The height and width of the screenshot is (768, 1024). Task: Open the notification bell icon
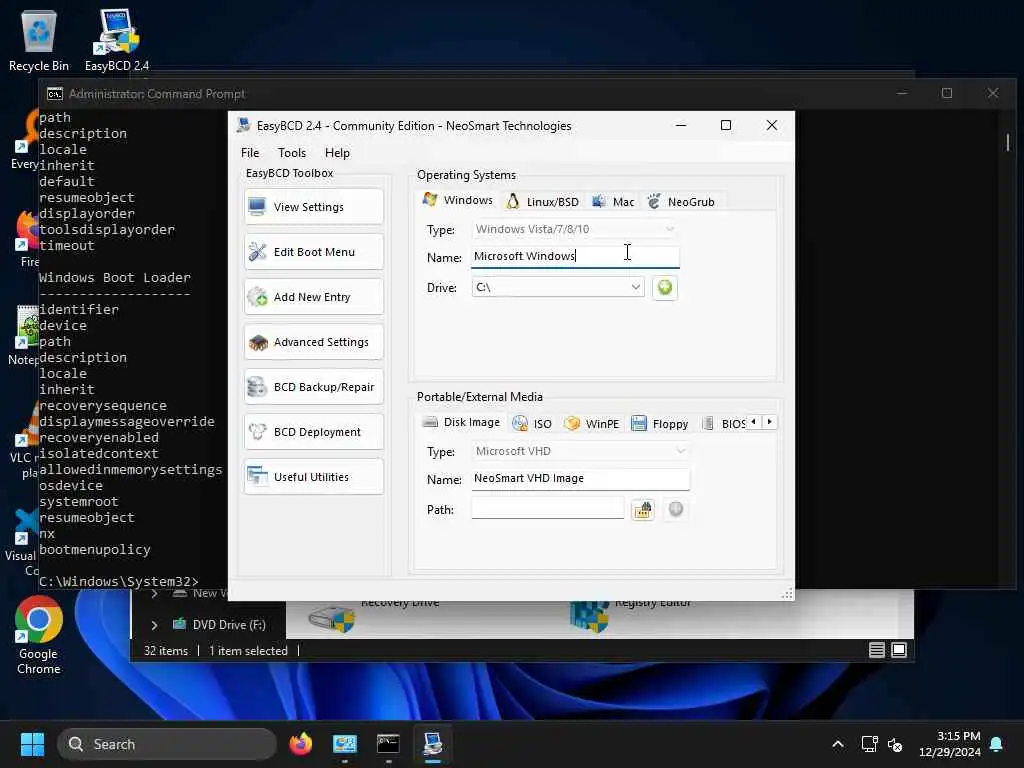[x=997, y=744]
